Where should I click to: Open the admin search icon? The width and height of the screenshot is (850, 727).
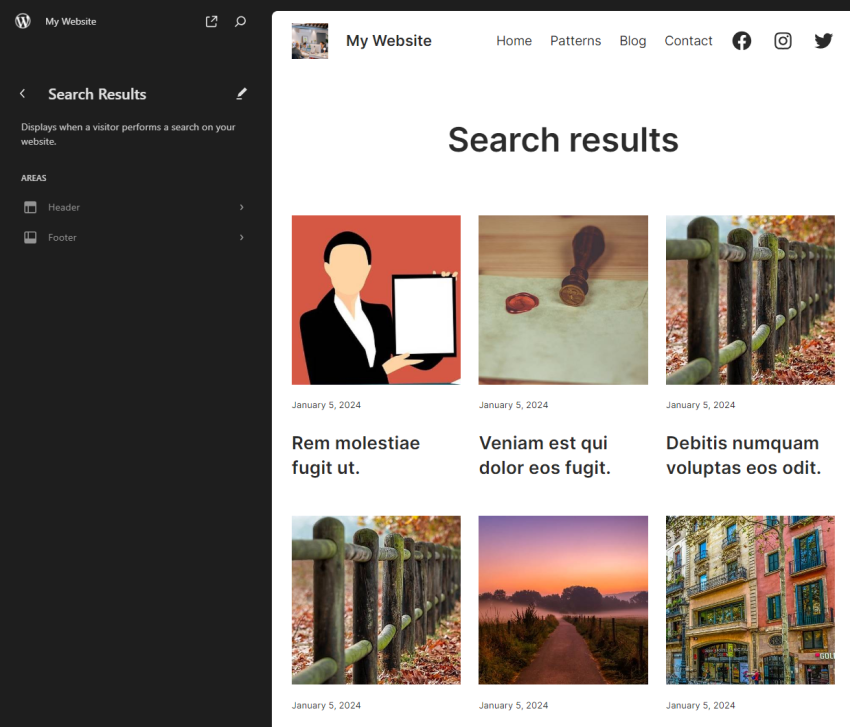[x=240, y=20]
